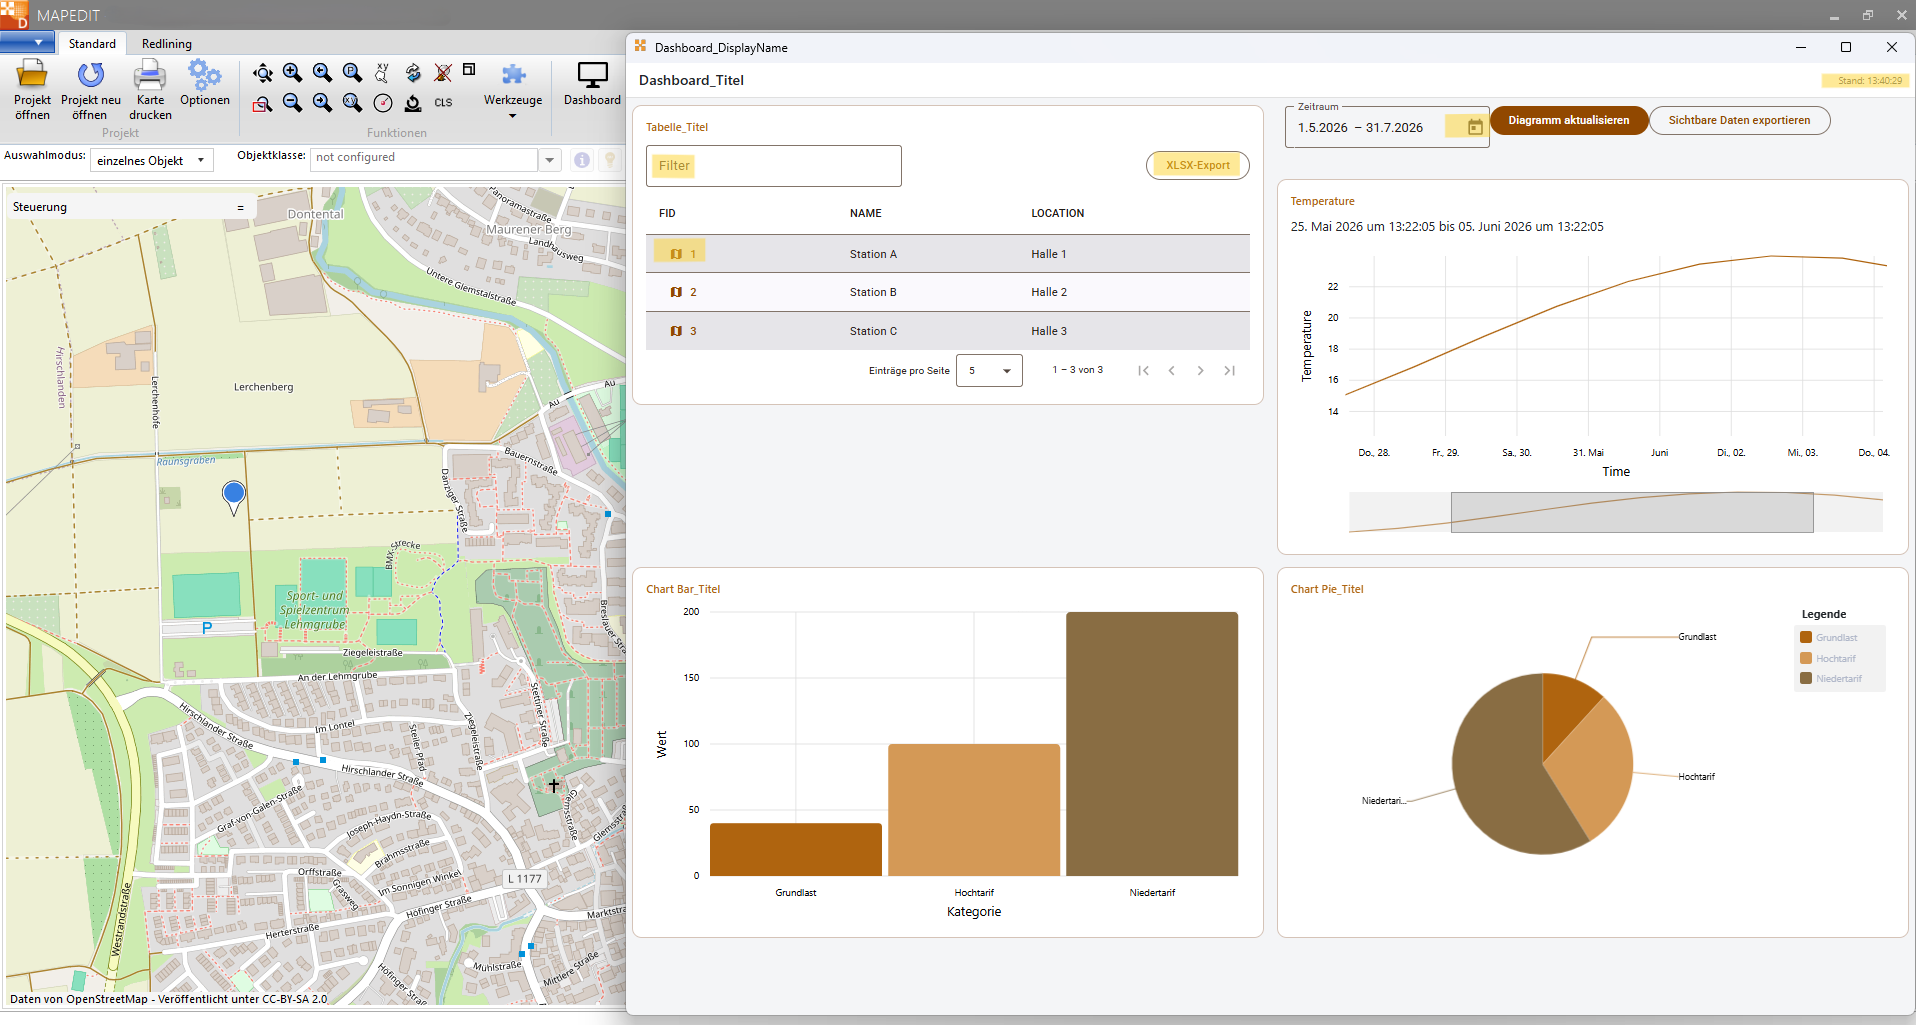Screen dimensions: 1916x1025
Task: Switch to the Redlining tab
Action: coord(167,44)
